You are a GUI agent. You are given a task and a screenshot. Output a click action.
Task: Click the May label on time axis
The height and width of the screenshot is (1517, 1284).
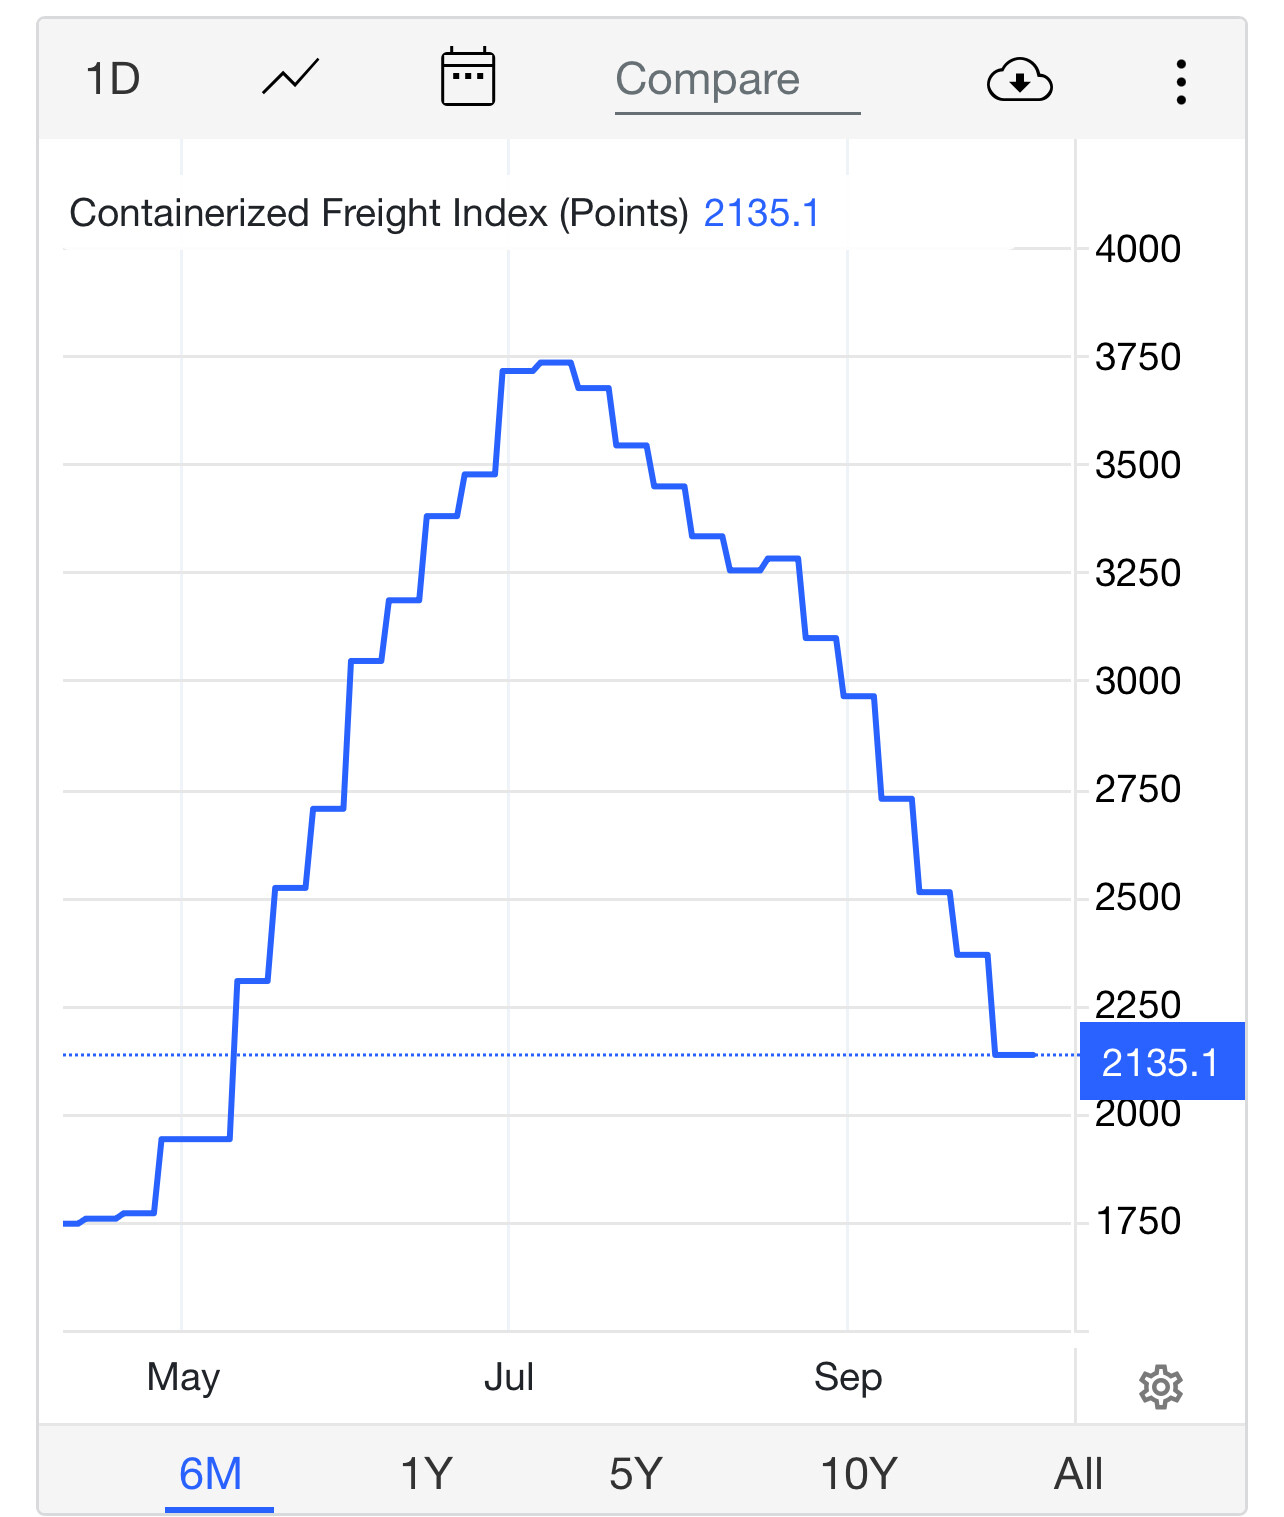tap(183, 1377)
